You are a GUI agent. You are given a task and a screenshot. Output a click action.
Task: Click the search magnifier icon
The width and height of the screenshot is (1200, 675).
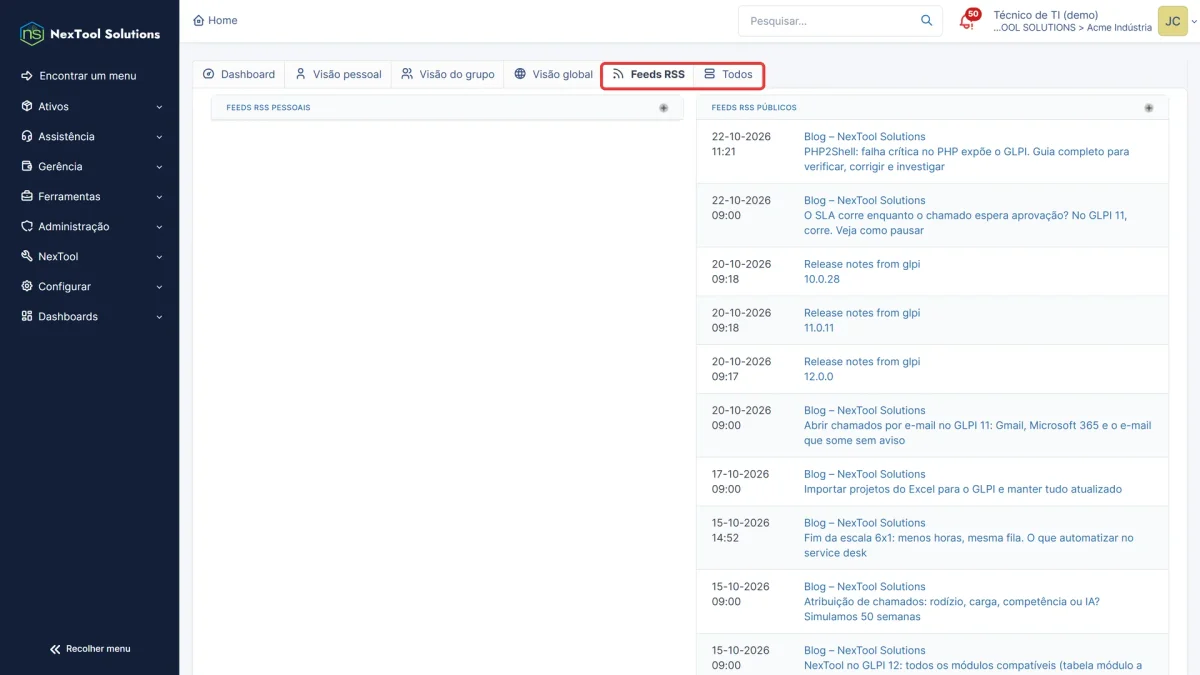click(927, 20)
